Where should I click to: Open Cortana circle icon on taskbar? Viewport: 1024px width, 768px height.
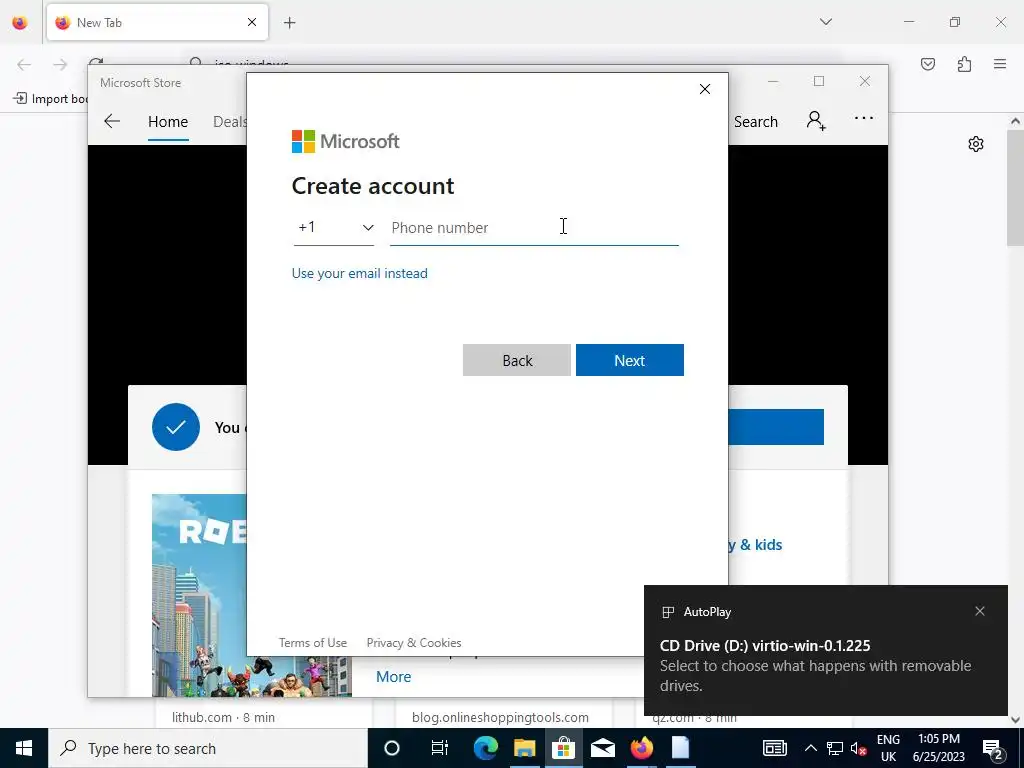[x=391, y=748]
